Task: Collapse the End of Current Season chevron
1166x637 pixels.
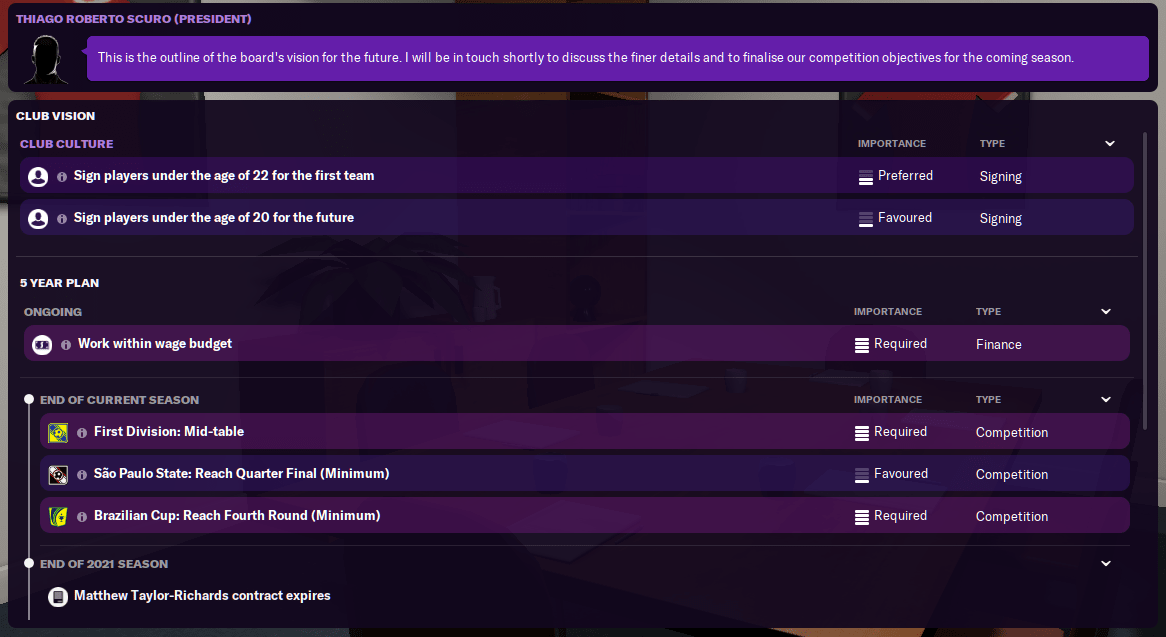Action: tap(1106, 400)
